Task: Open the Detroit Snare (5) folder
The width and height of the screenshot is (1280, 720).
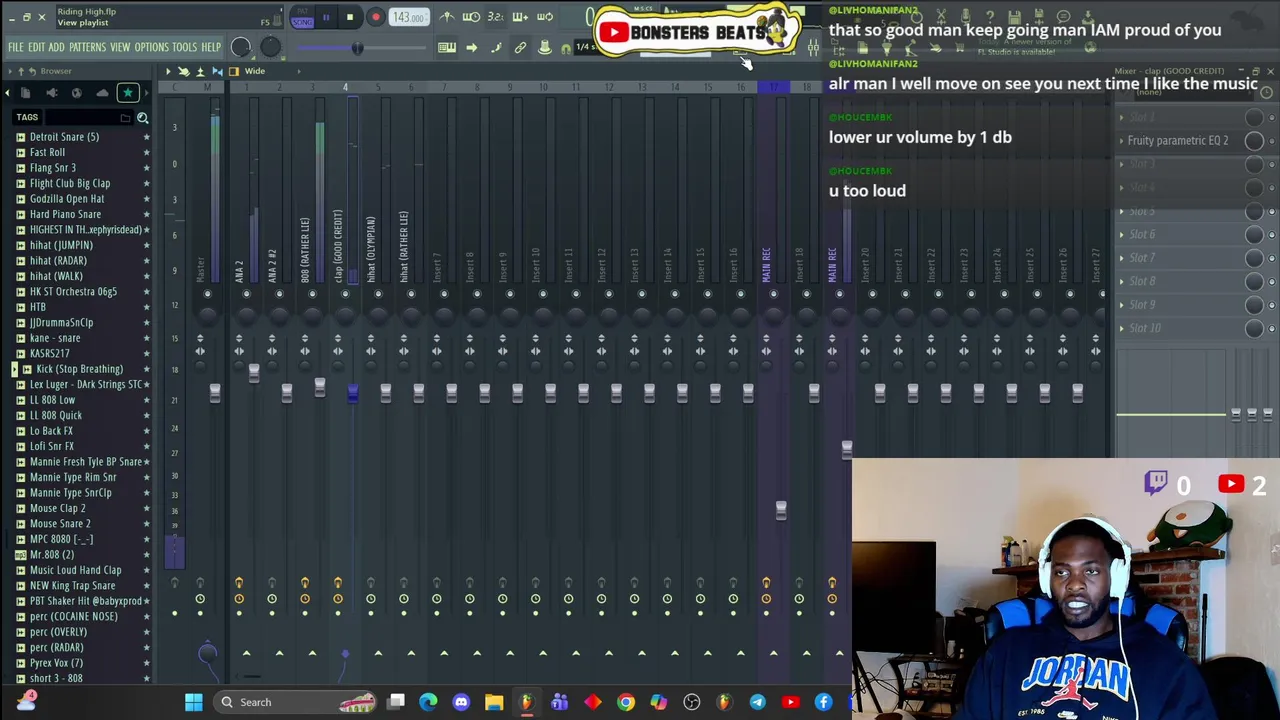Action: (x=64, y=137)
